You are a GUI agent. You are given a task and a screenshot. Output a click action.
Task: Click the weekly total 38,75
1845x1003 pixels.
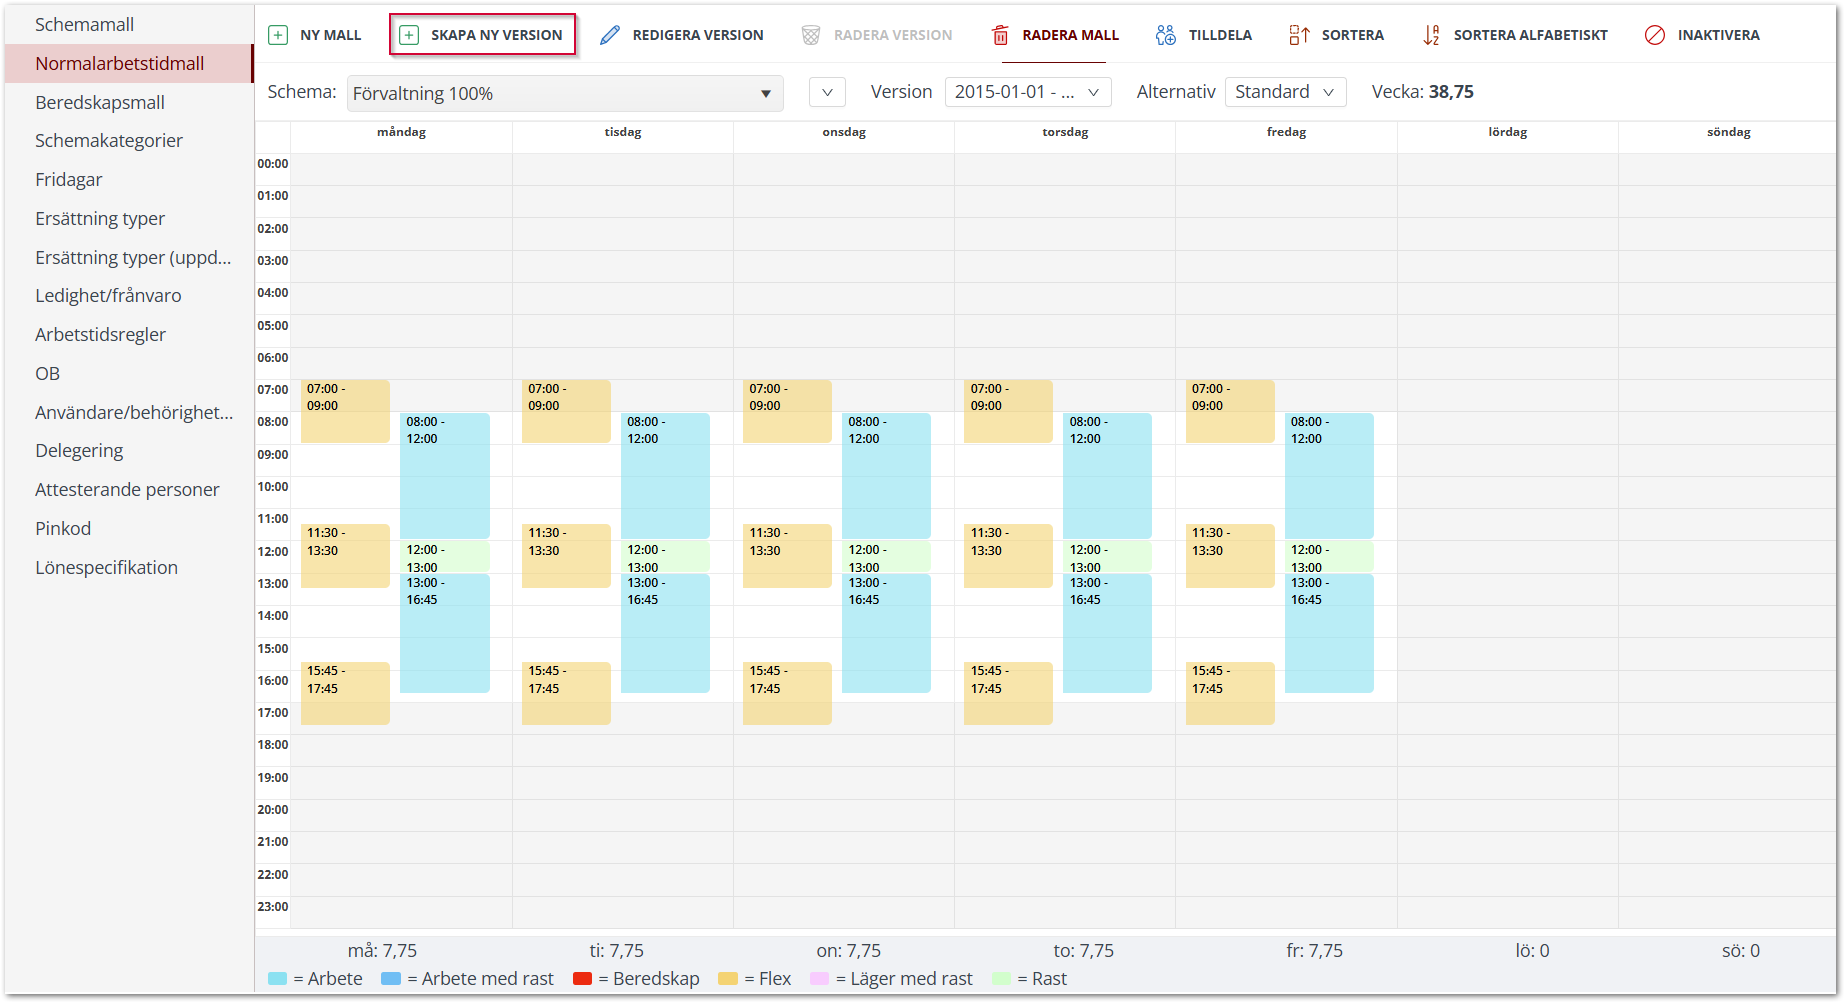coord(1451,92)
